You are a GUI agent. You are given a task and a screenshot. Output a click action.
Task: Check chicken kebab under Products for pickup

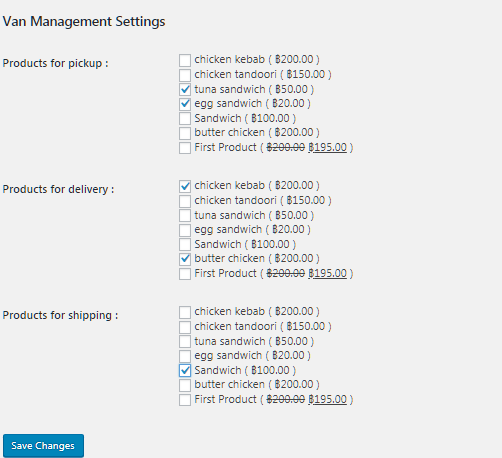click(185, 60)
